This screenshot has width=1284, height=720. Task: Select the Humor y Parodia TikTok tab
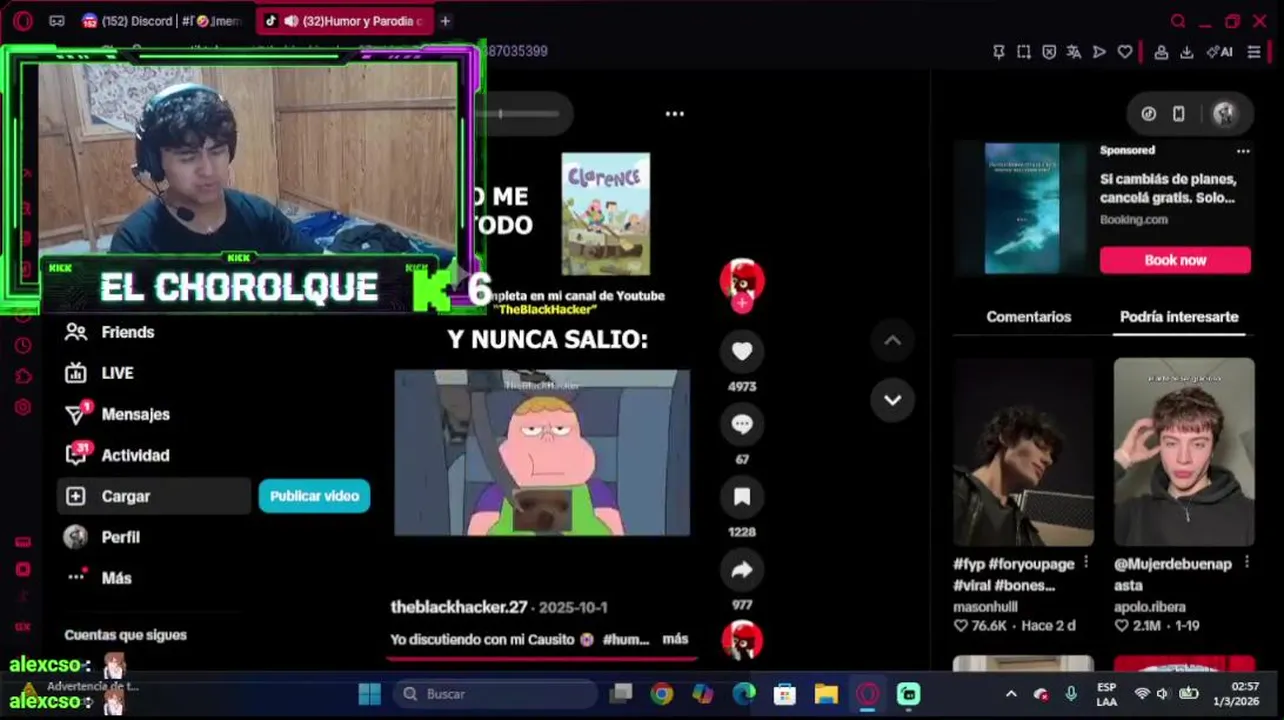(343, 21)
